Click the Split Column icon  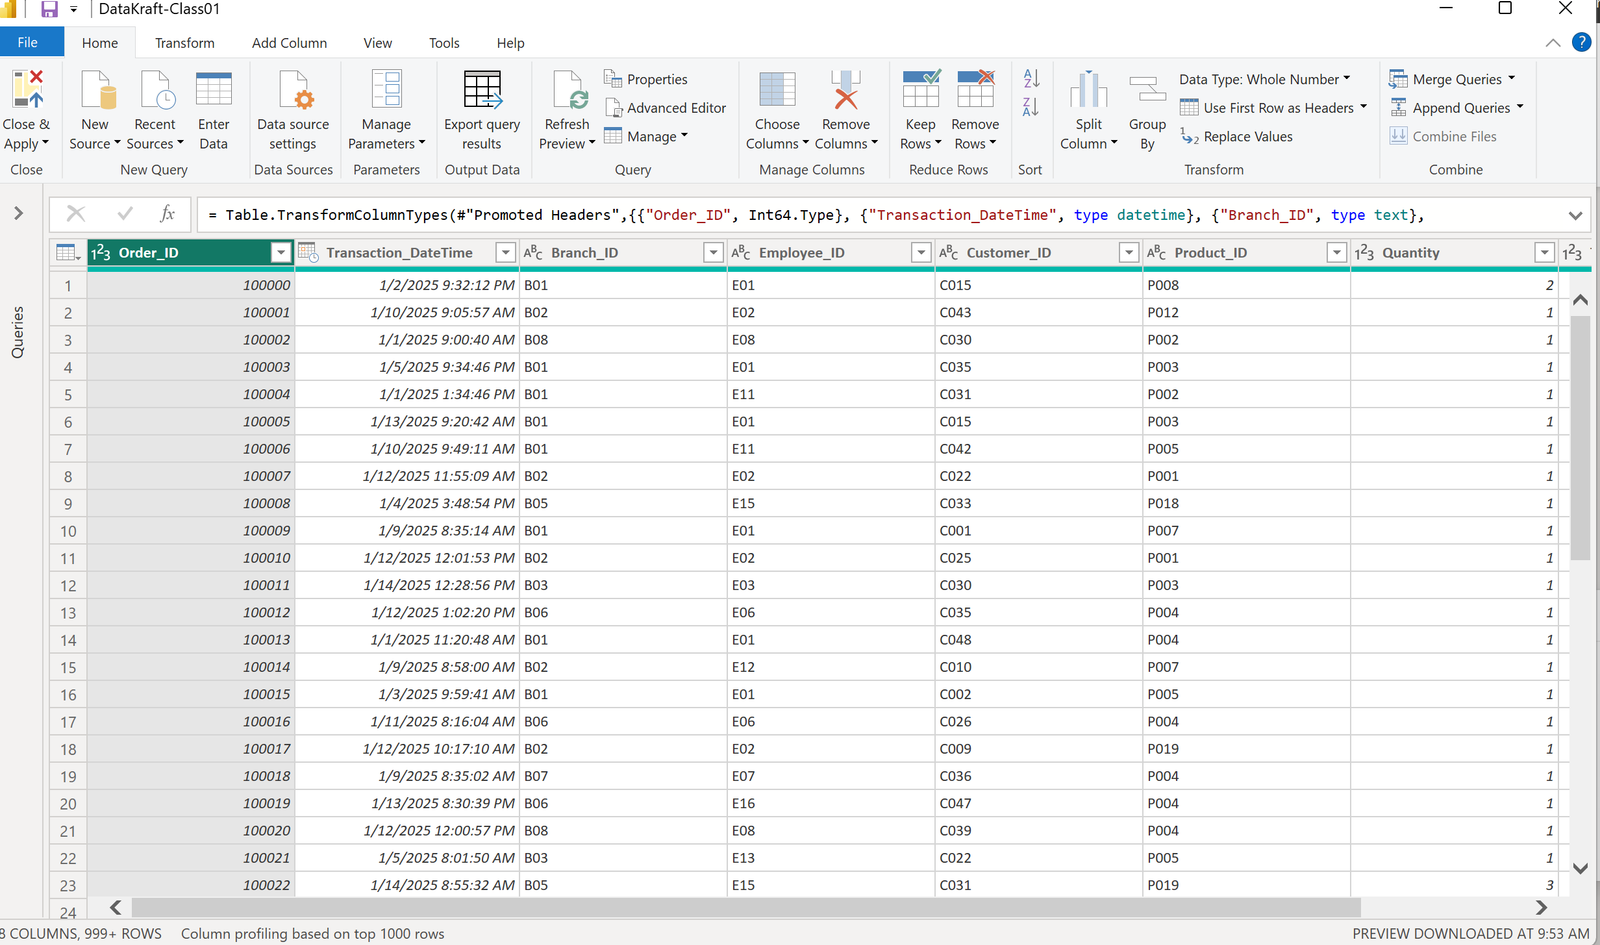click(1089, 89)
